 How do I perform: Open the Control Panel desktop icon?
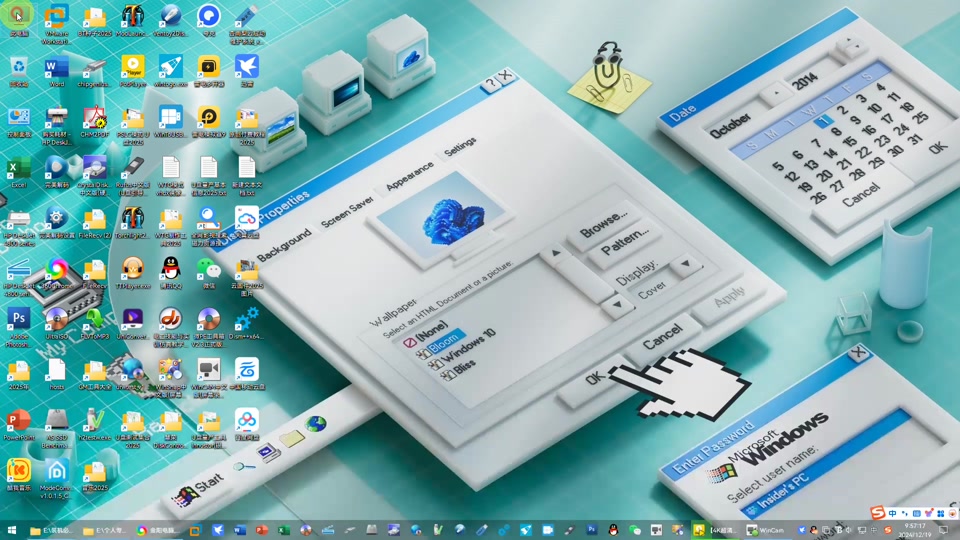tap(18, 122)
